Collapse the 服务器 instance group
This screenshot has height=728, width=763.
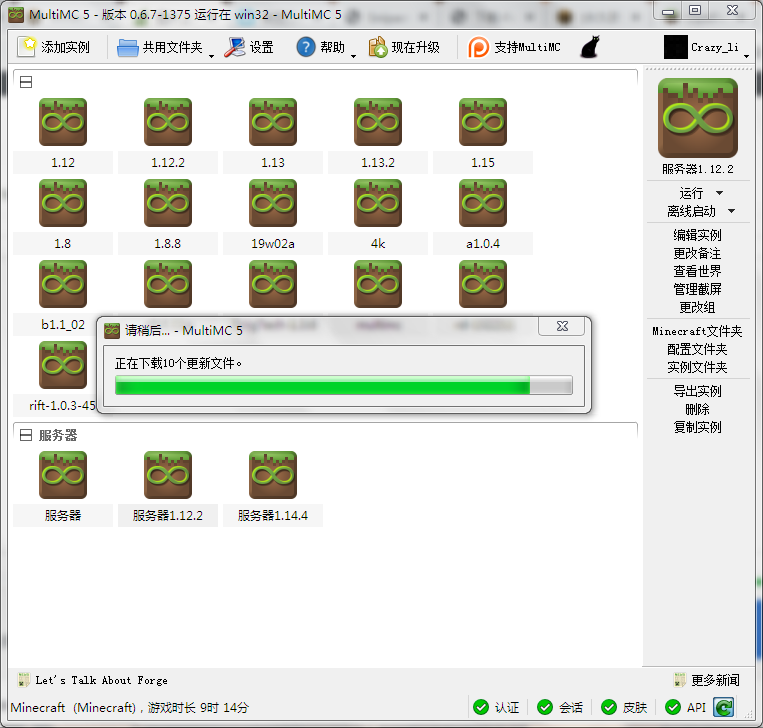pyautogui.click(x=26, y=435)
